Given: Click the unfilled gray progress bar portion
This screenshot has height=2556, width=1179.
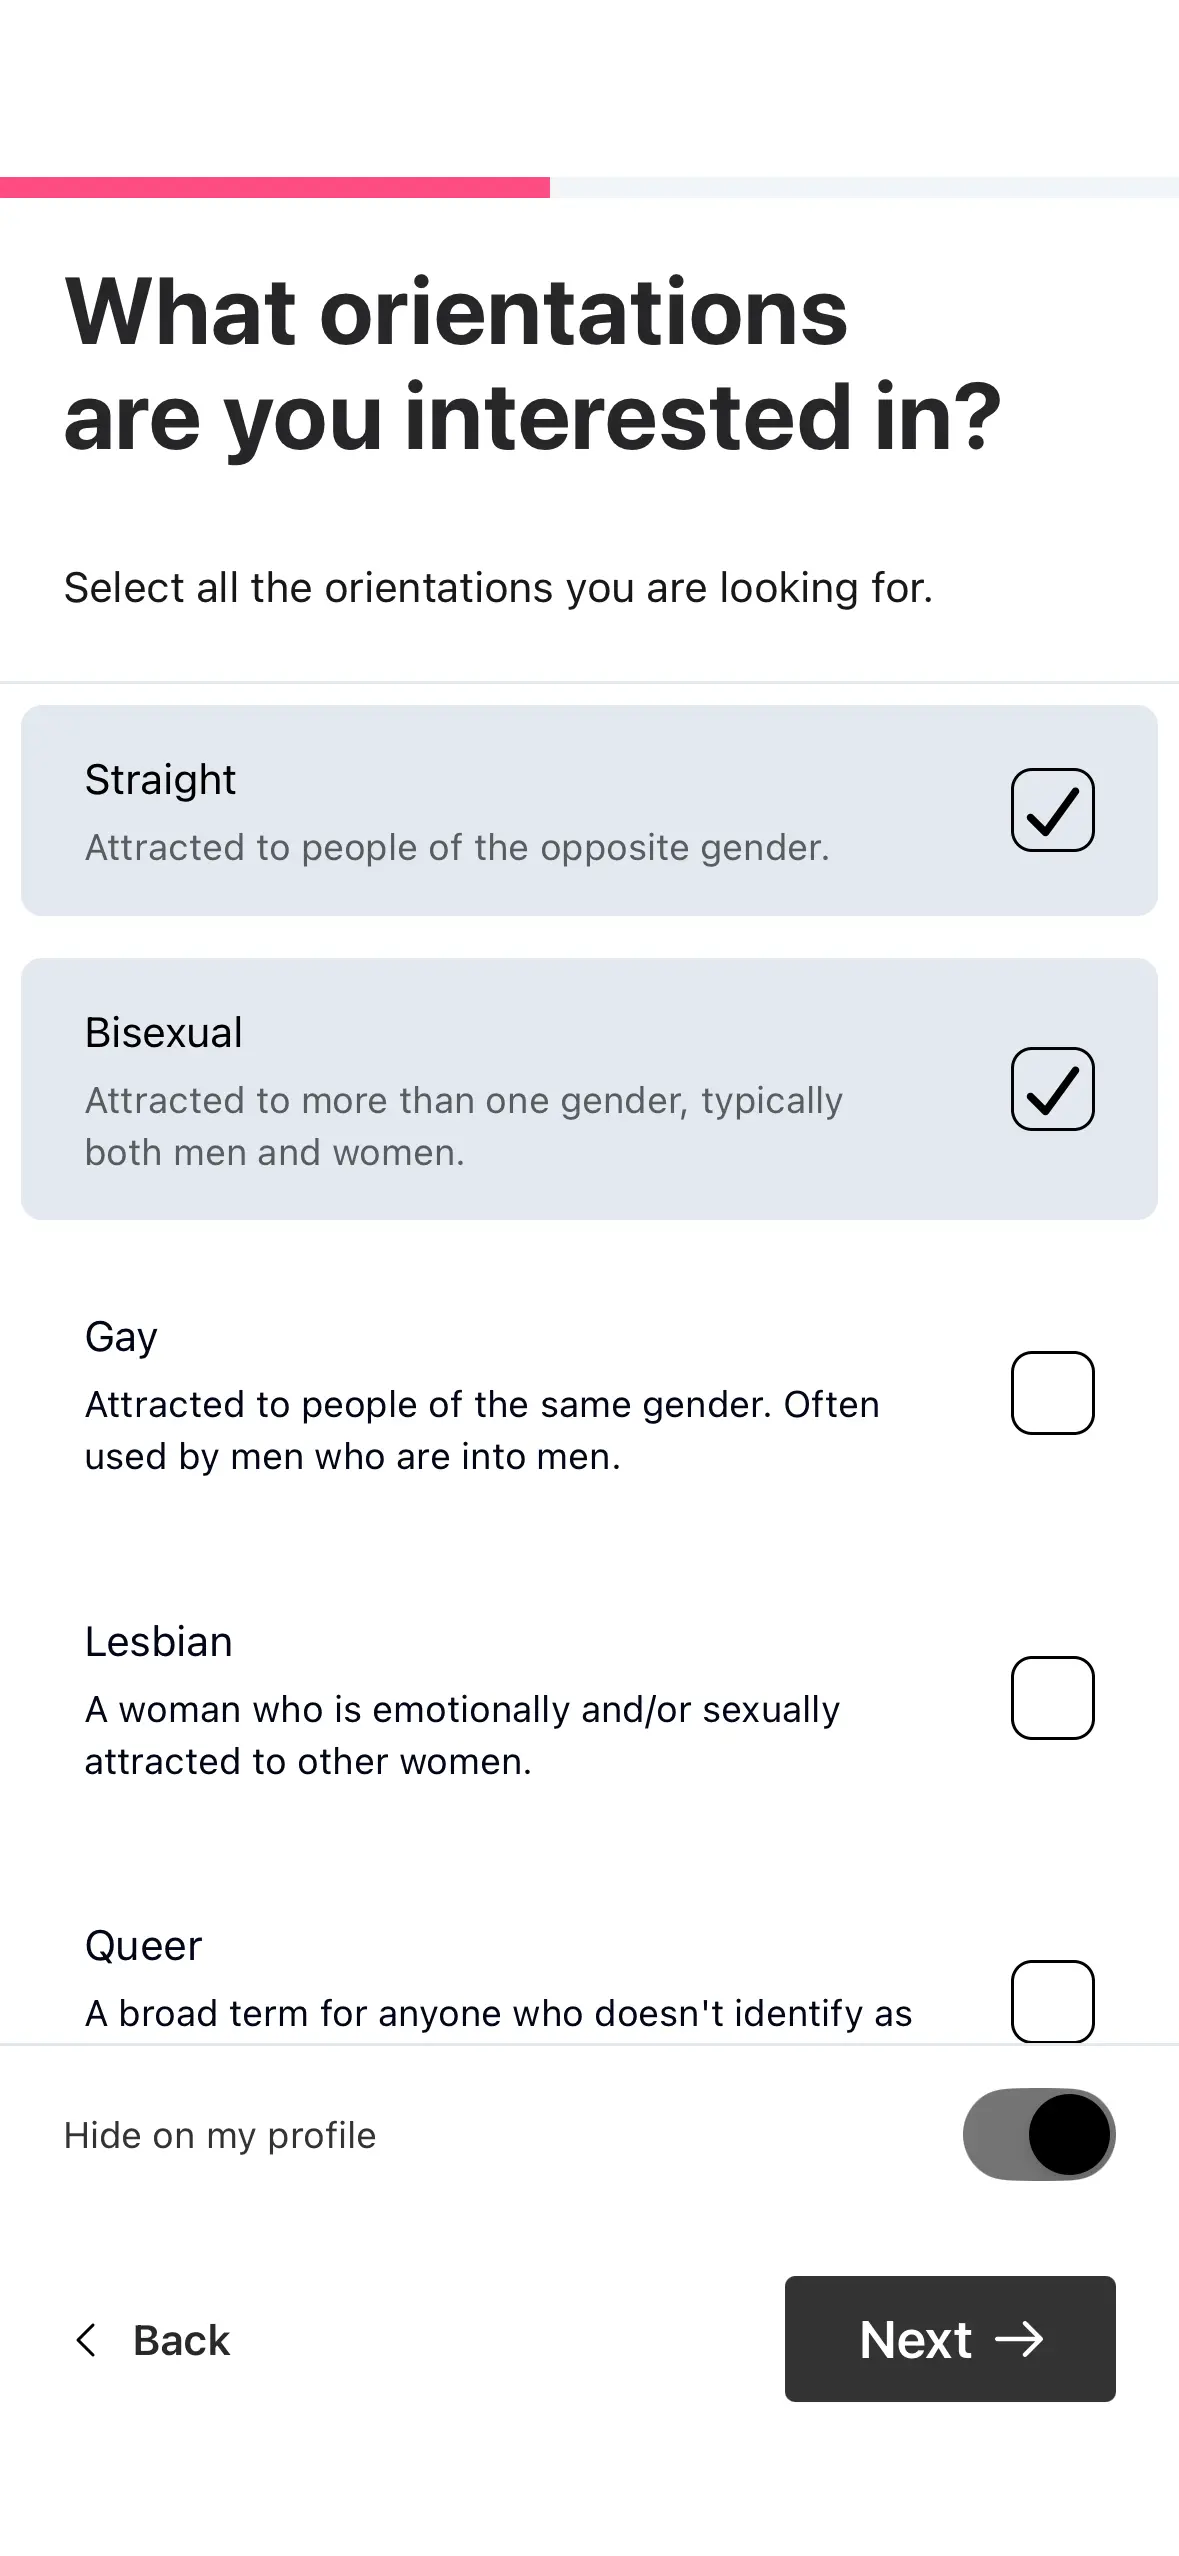Looking at the screenshot, I should (864, 187).
